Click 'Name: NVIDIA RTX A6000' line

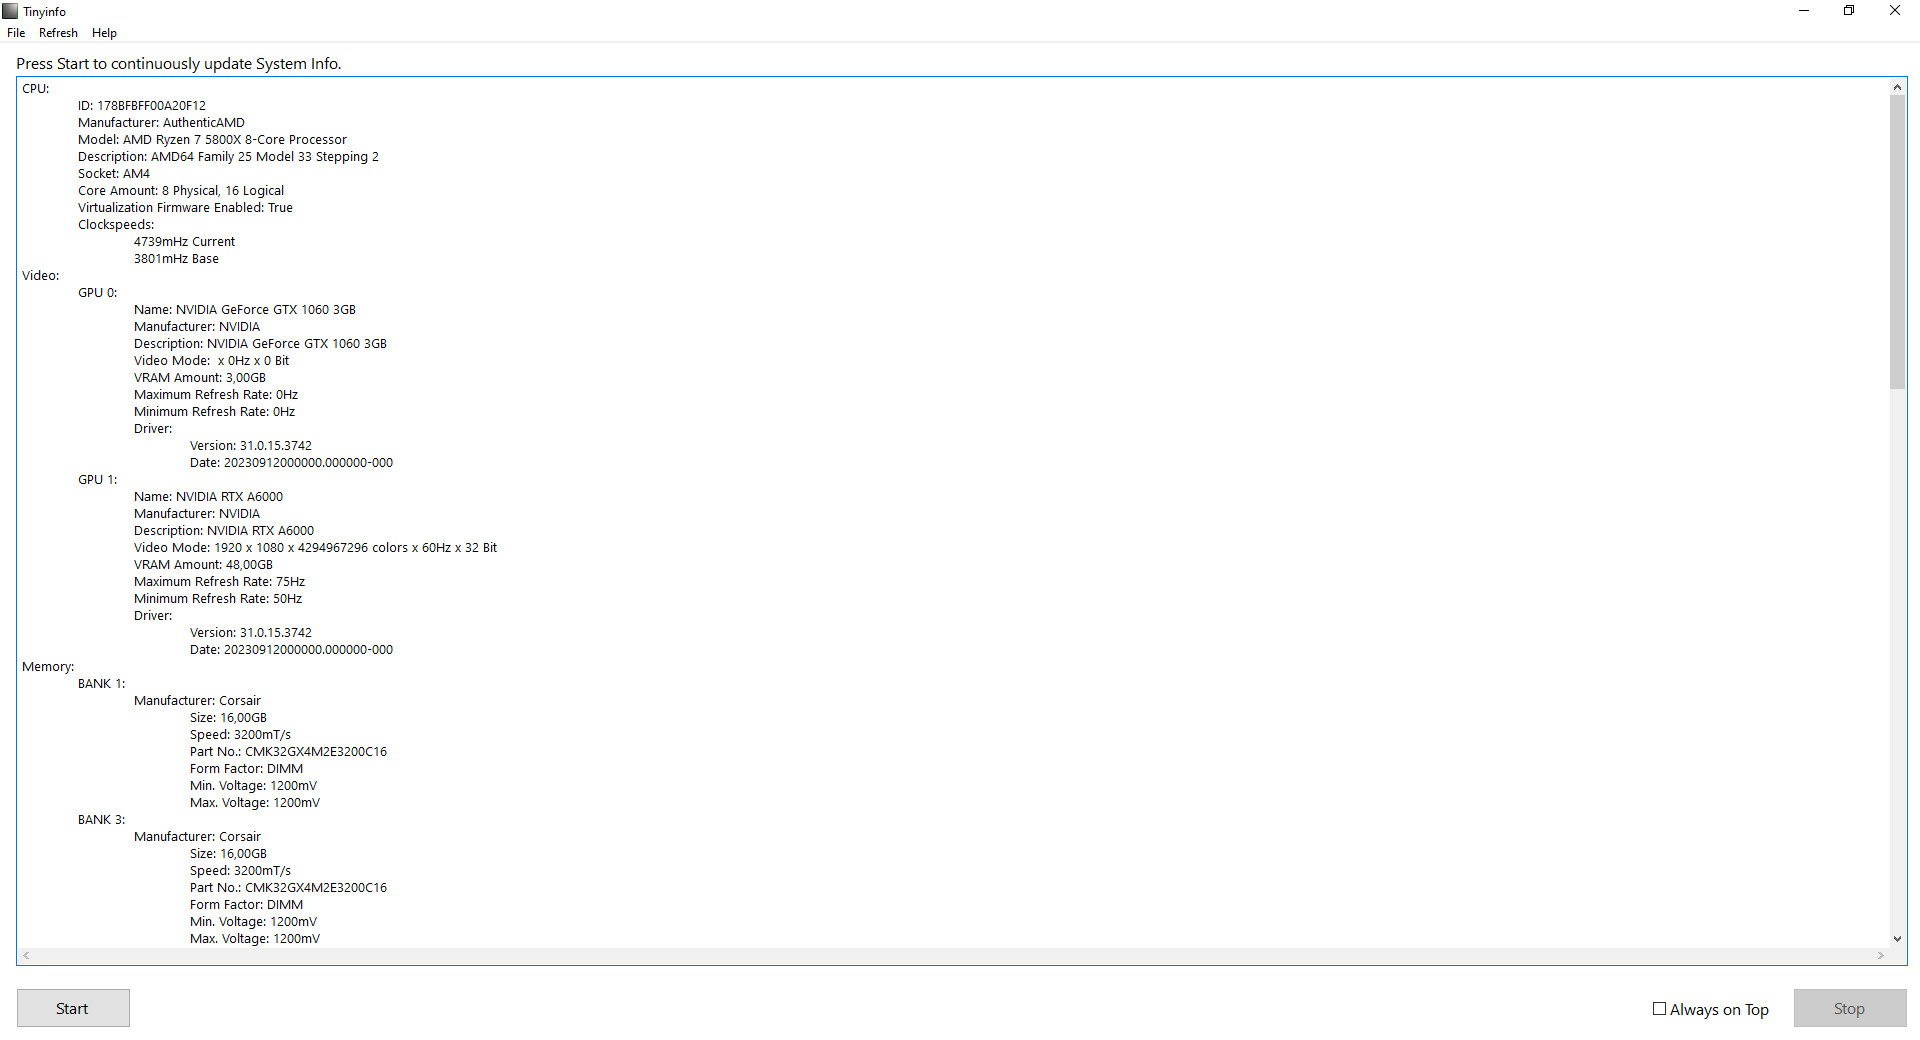point(208,497)
